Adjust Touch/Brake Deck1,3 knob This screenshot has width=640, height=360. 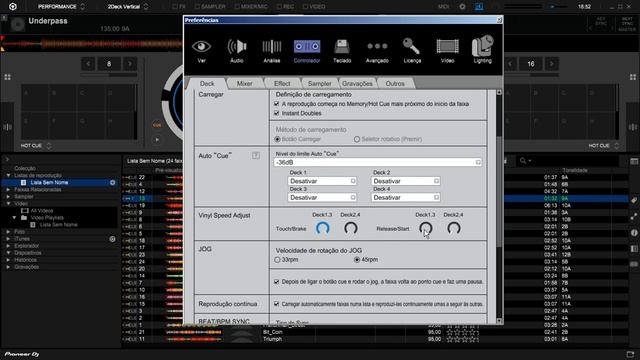(x=322, y=228)
